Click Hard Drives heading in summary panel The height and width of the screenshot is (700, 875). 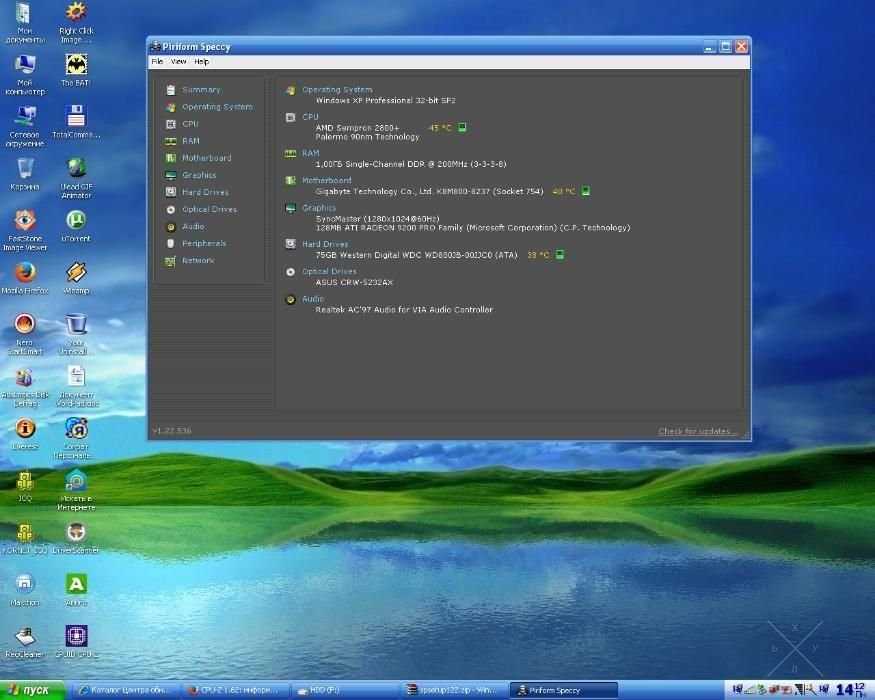(x=325, y=244)
